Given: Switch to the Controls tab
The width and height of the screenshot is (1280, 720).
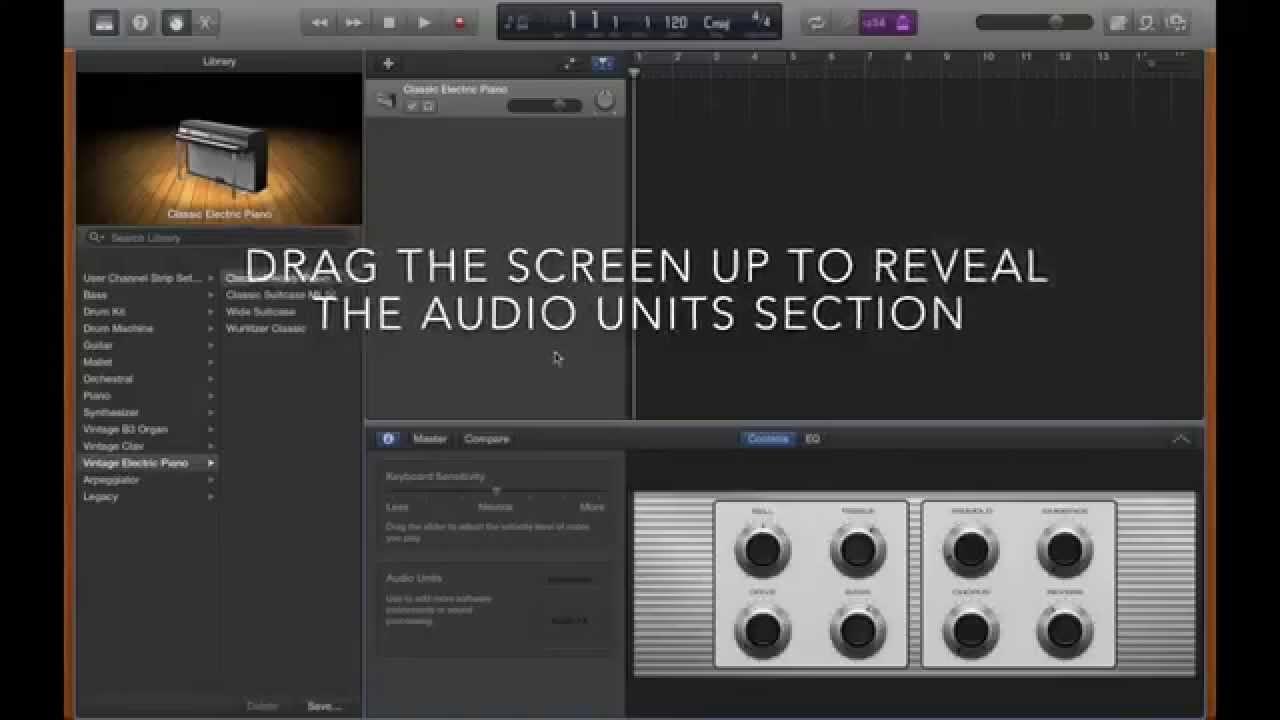Looking at the screenshot, I should tap(768, 439).
